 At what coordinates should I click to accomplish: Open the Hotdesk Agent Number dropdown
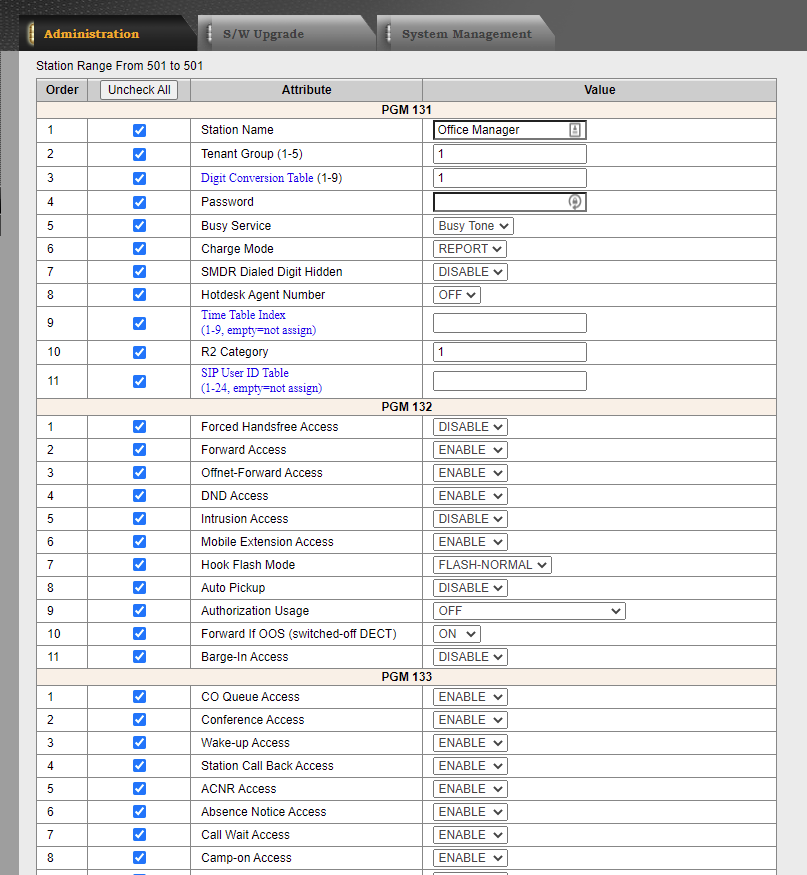click(457, 295)
